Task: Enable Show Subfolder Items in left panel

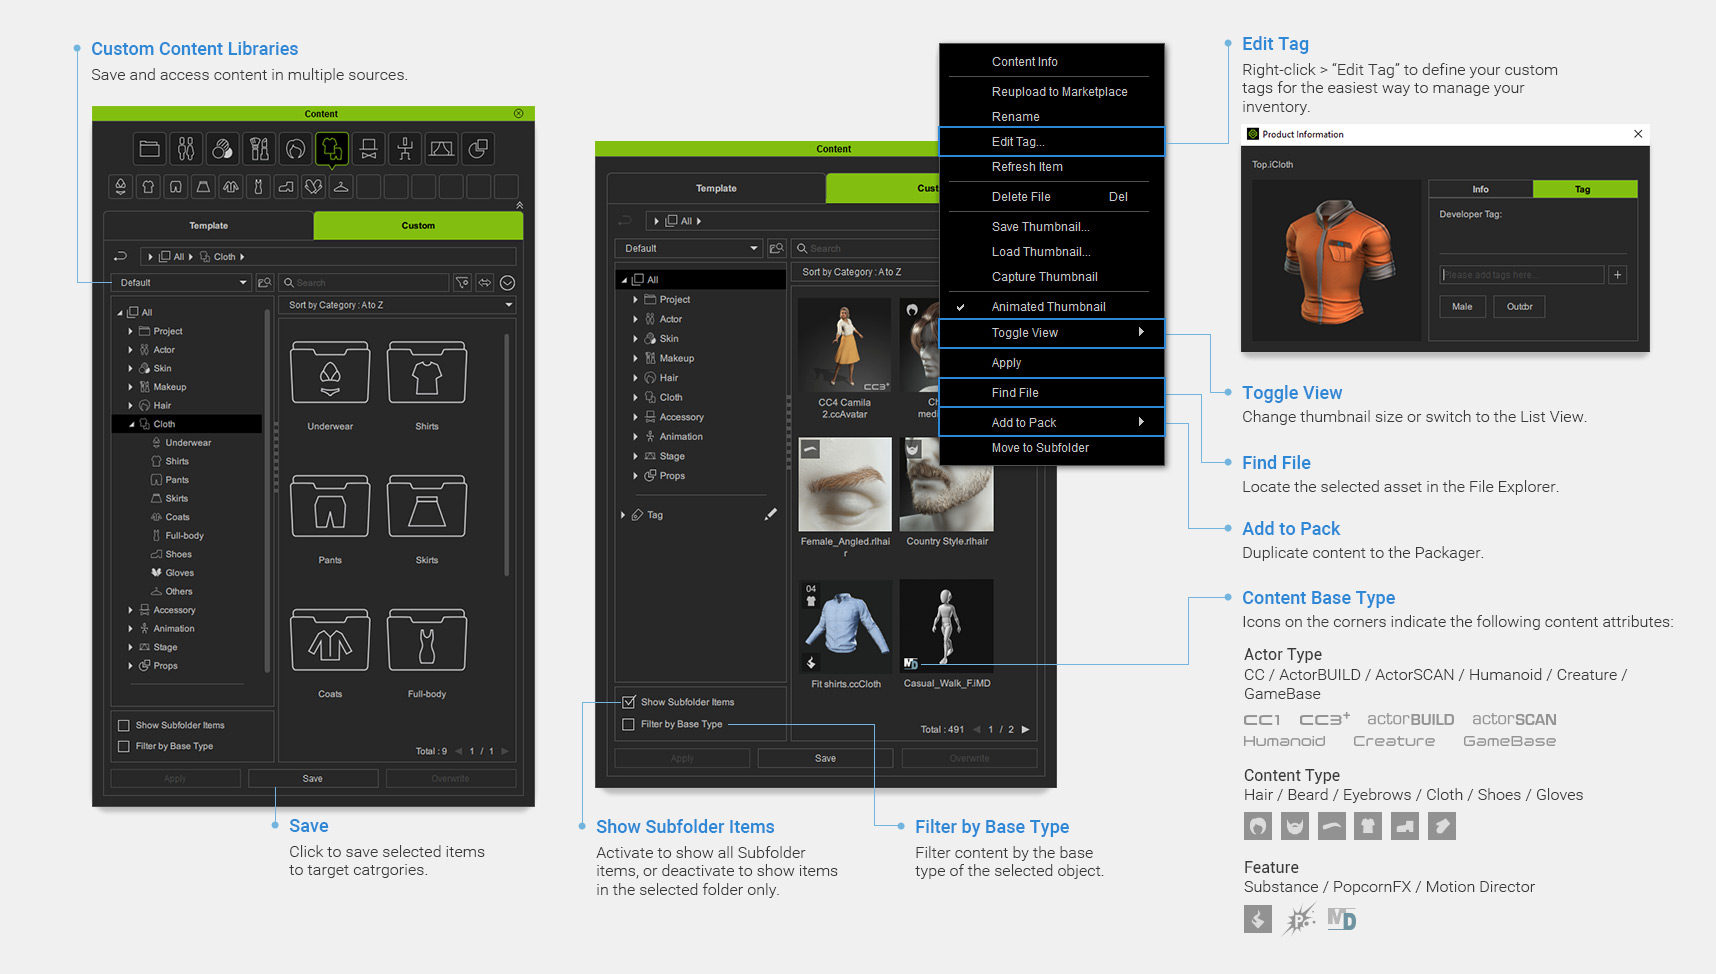Action: [x=124, y=725]
